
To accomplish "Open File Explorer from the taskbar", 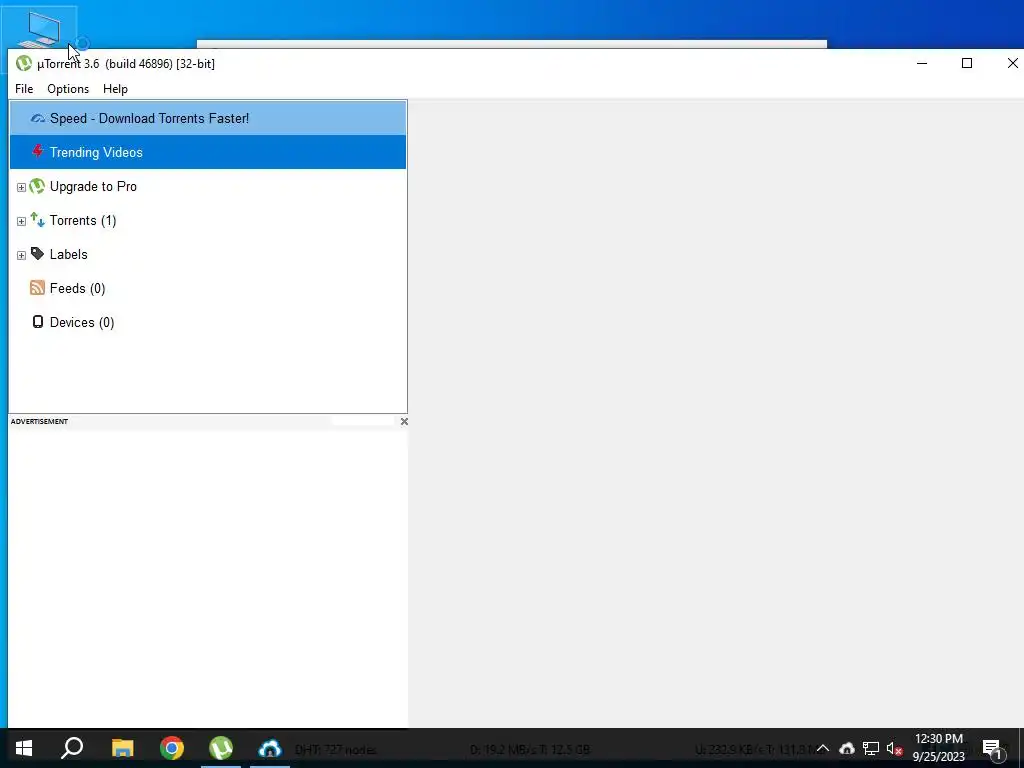I will click(122, 748).
